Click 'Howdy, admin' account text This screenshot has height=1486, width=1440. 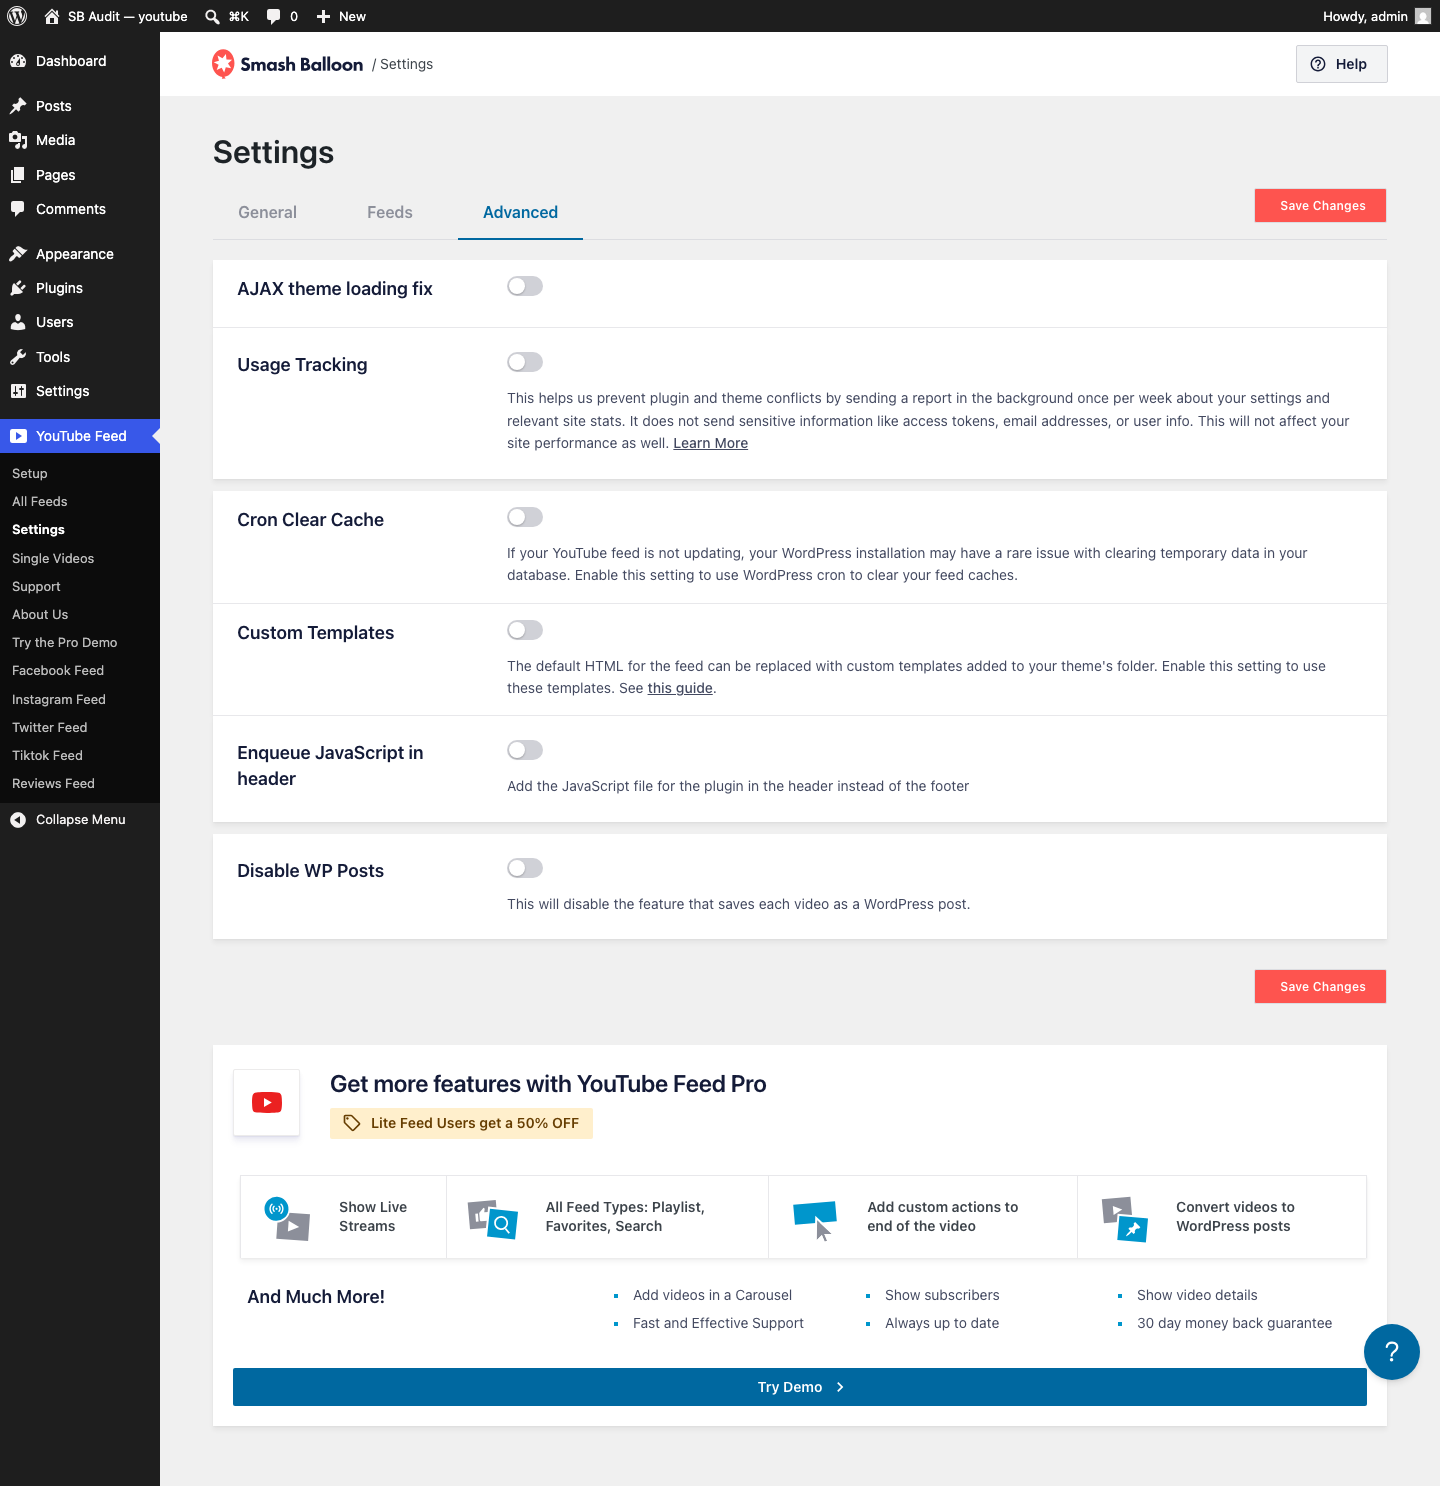point(1365,16)
